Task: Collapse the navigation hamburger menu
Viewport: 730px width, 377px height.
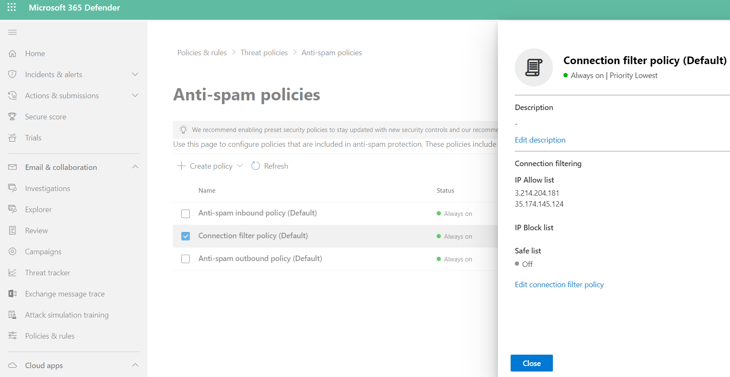Action: point(13,32)
